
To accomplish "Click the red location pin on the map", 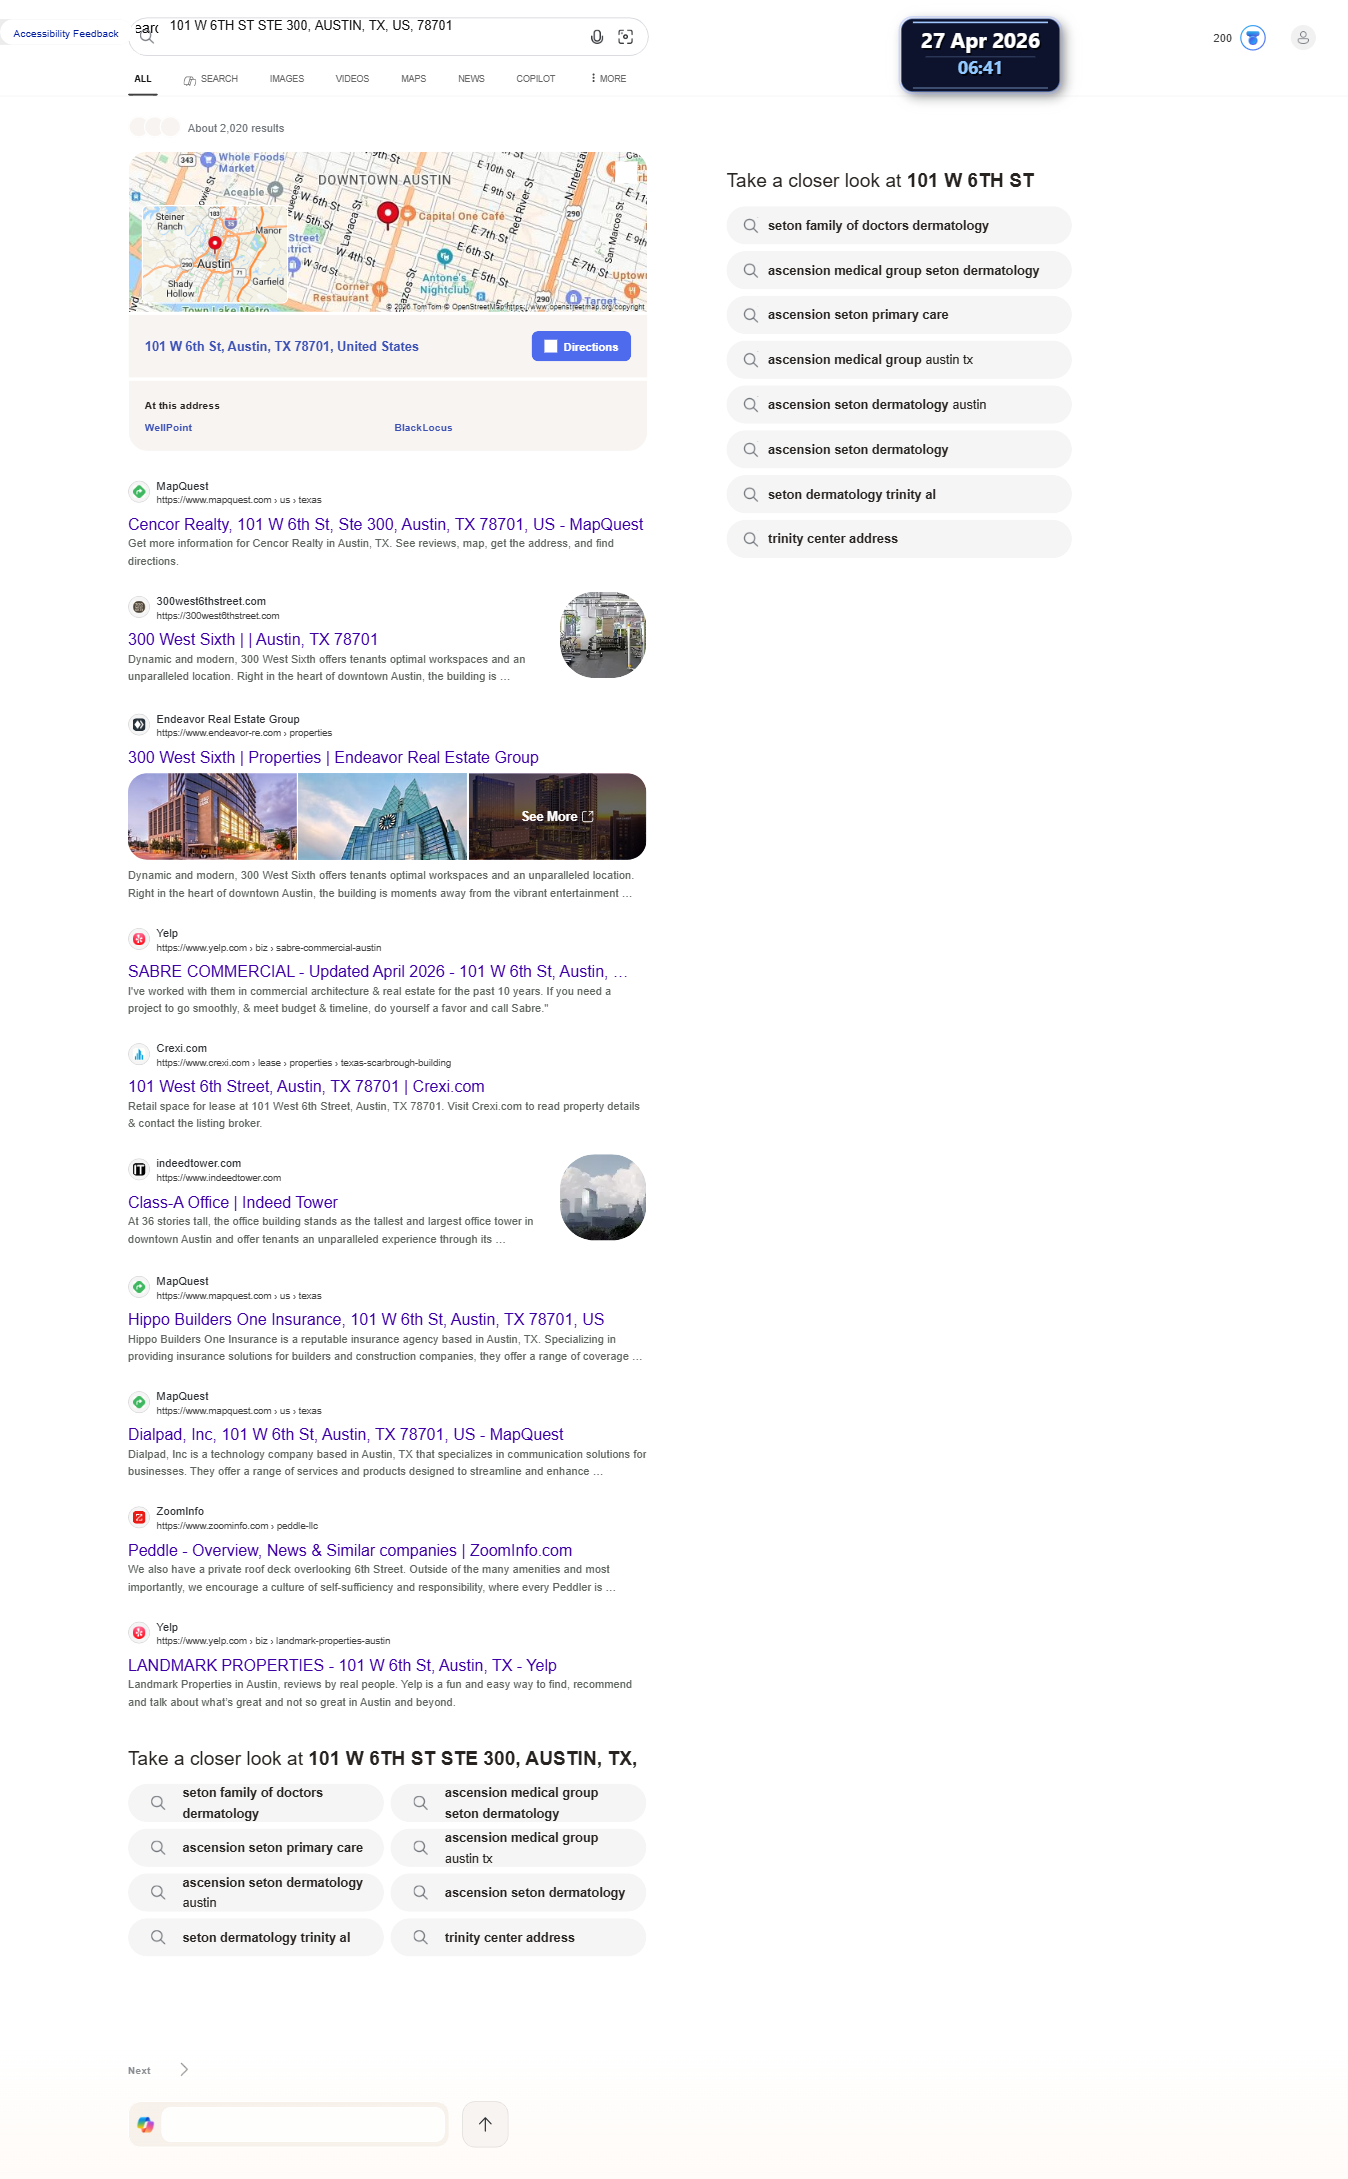I will (x=388, y=214).
